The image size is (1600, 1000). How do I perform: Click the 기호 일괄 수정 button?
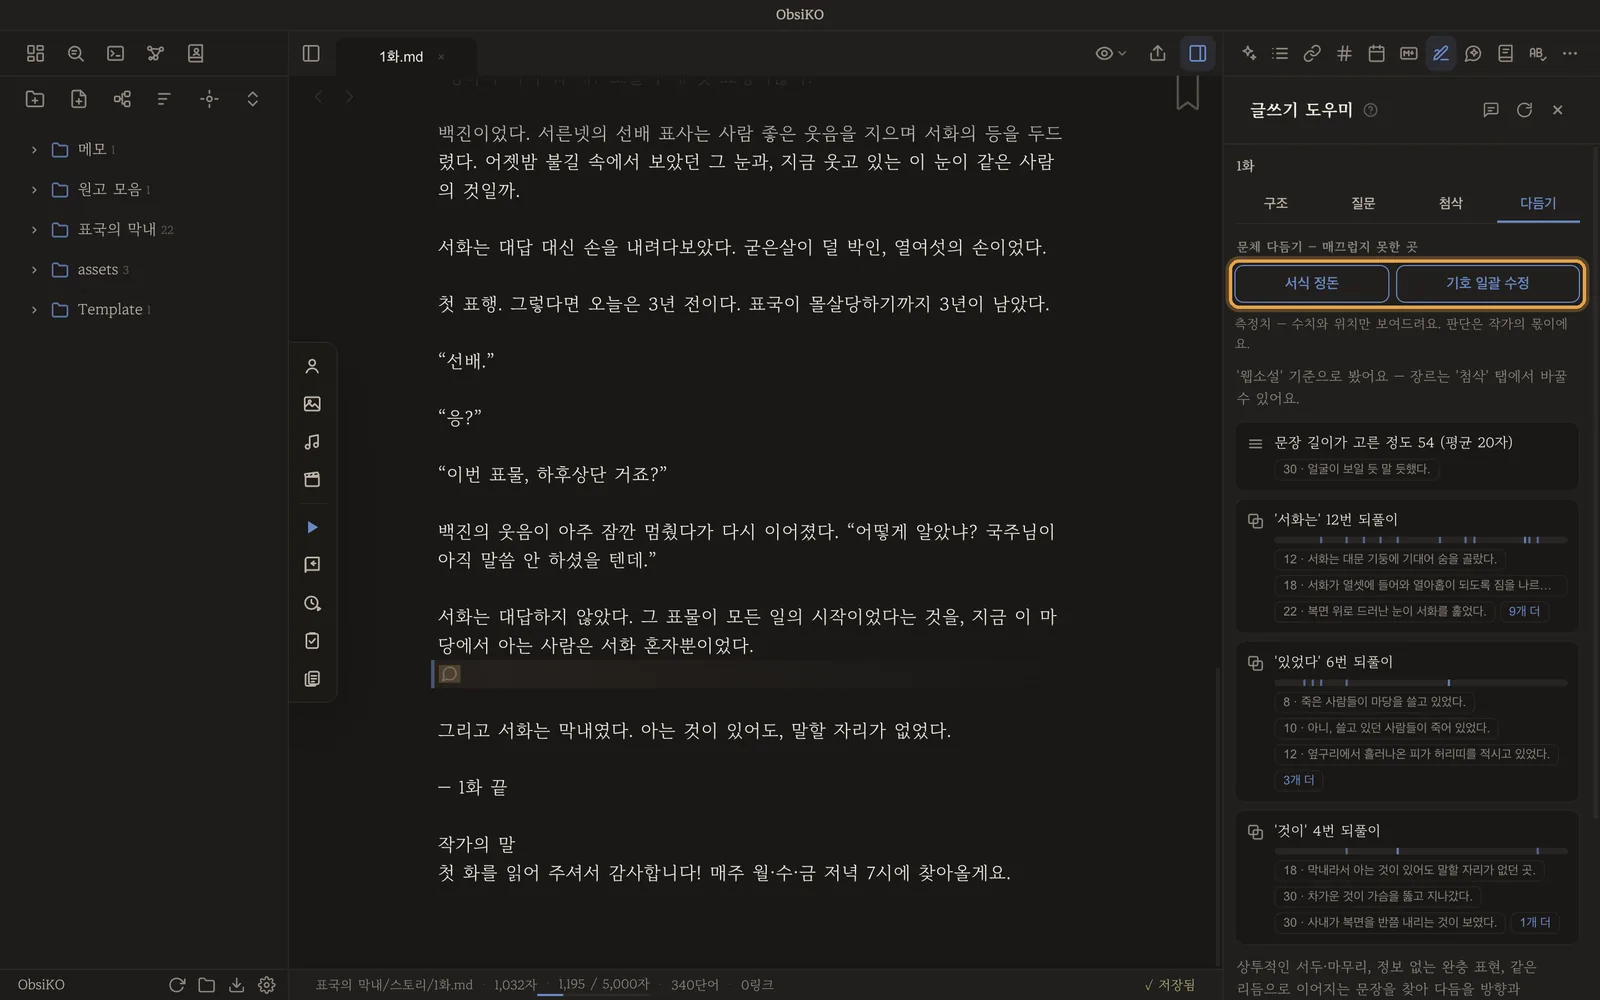1487,284
